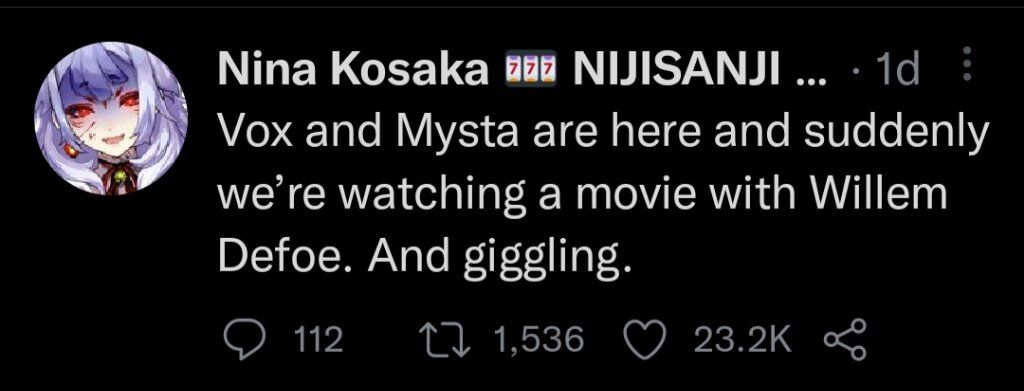Select the Nina Kosaka display name
Viewport: 1024px width, 391px height.
click(353, 69)
